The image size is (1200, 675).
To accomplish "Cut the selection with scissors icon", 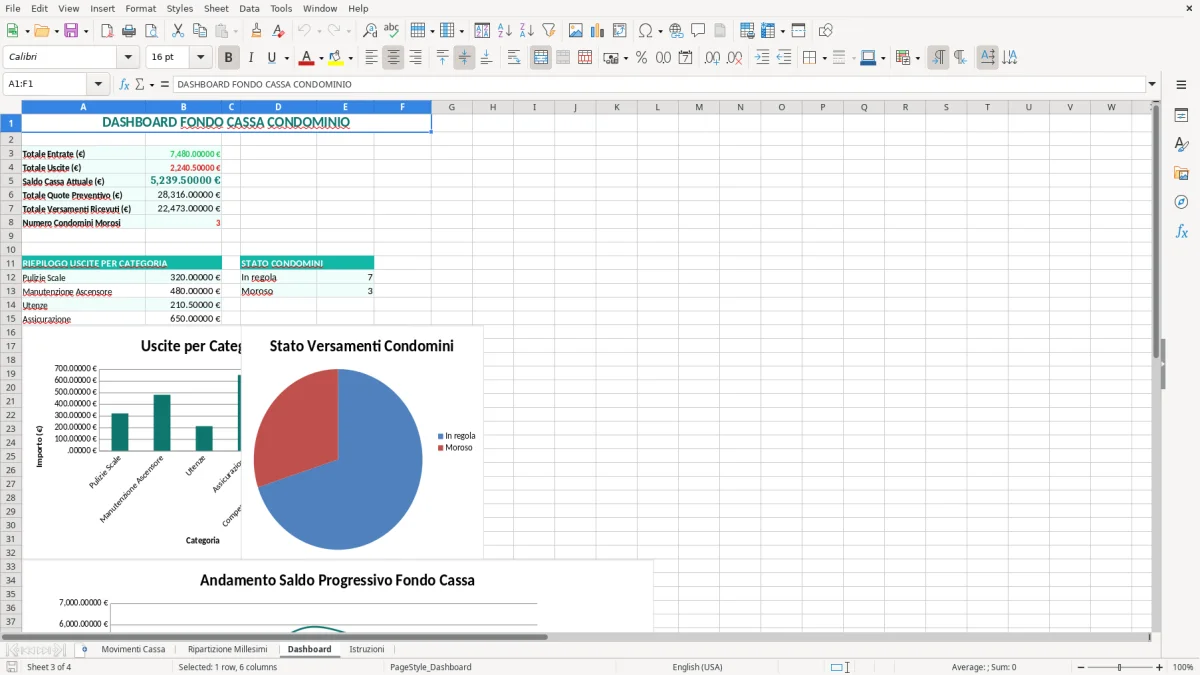I will pyautogui.click(x=177, y=31).
